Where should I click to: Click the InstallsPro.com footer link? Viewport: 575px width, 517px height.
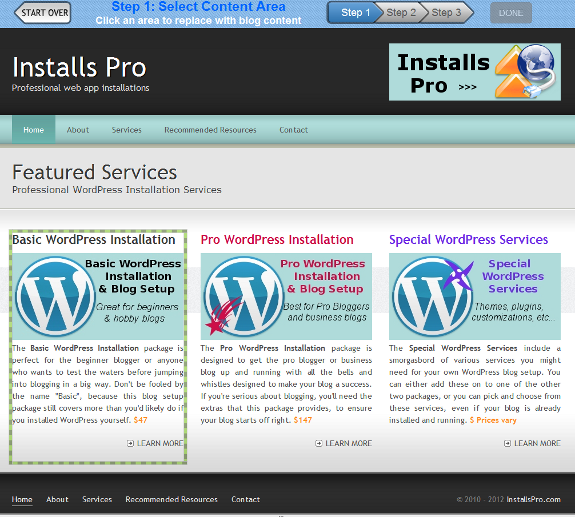pyautogui.click(x=534, y=499)
